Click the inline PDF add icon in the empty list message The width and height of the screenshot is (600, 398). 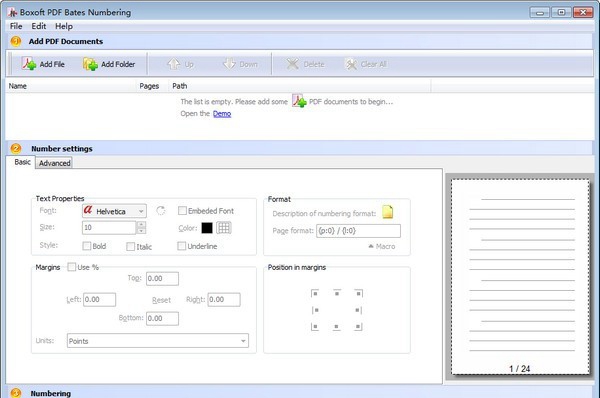pos(299,101)
